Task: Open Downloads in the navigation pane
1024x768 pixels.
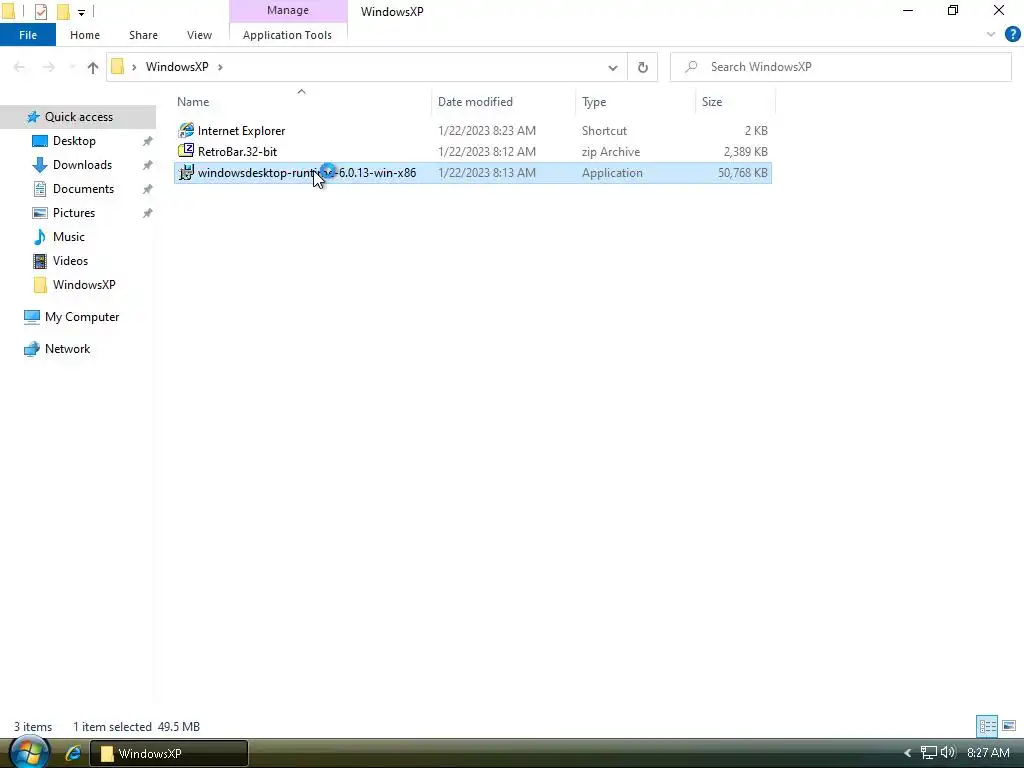Action: click(82, 165)
